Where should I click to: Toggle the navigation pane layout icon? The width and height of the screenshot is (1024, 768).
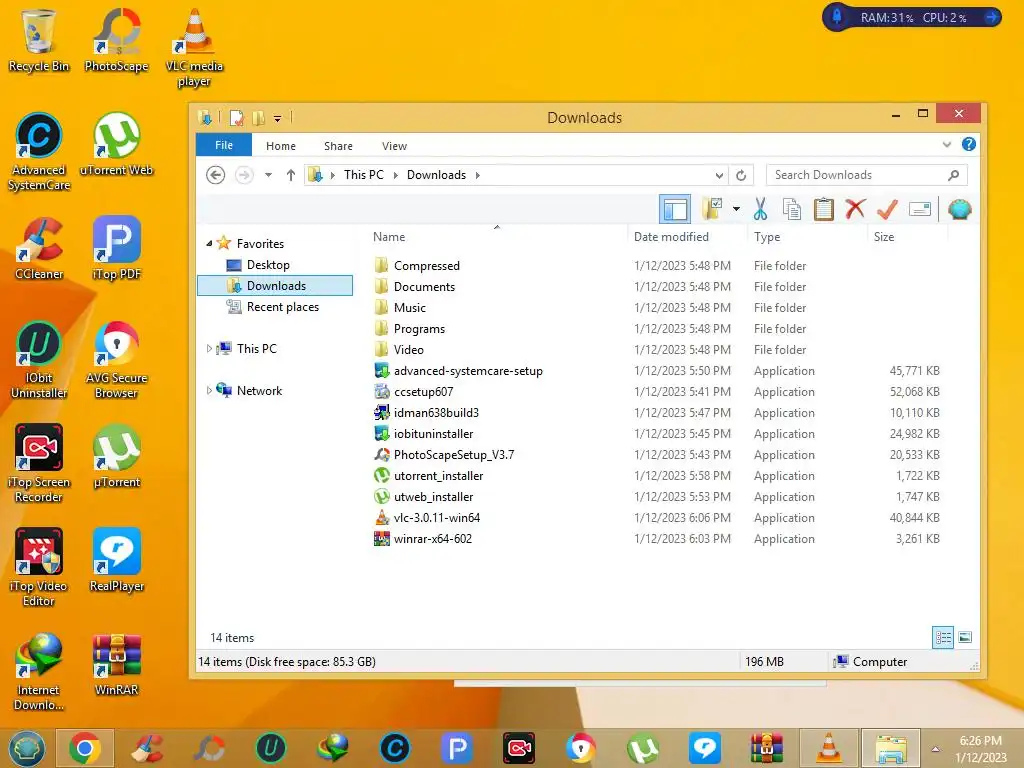click(675, 210)
